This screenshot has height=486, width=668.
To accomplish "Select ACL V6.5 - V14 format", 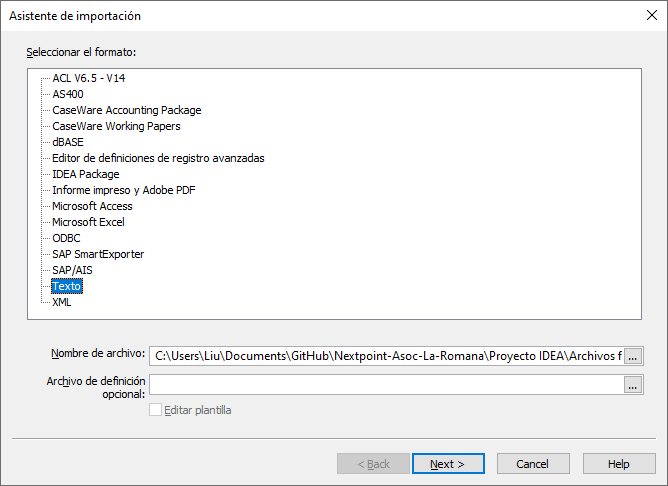I will (88, 78).
